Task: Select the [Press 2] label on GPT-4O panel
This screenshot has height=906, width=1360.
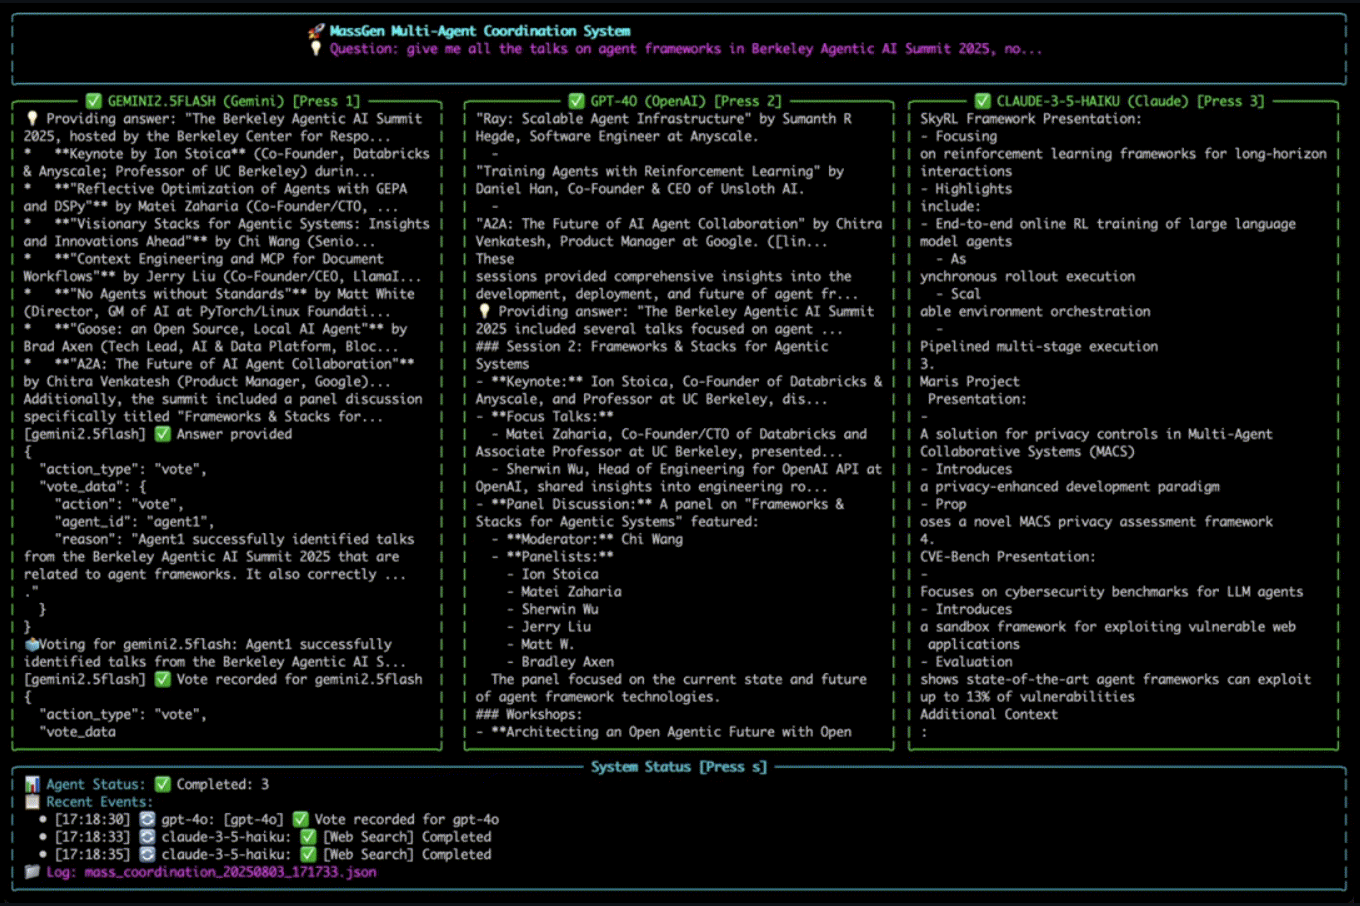Action: click(x=747, y=101)
